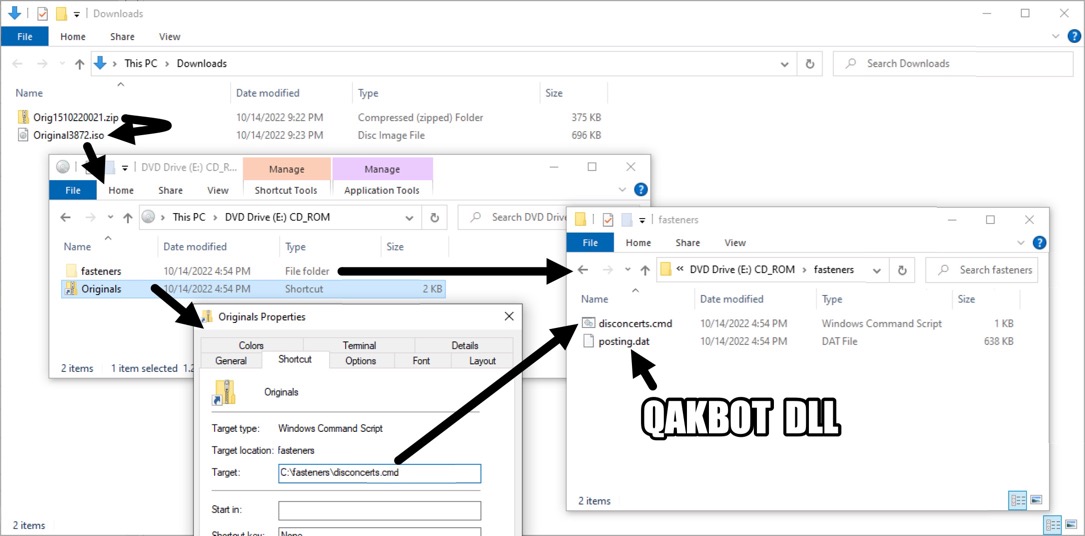Click the file icon beside posting.dat
Image resolution: width=1085 pixels, height=536 pixels.
(588, 341)
